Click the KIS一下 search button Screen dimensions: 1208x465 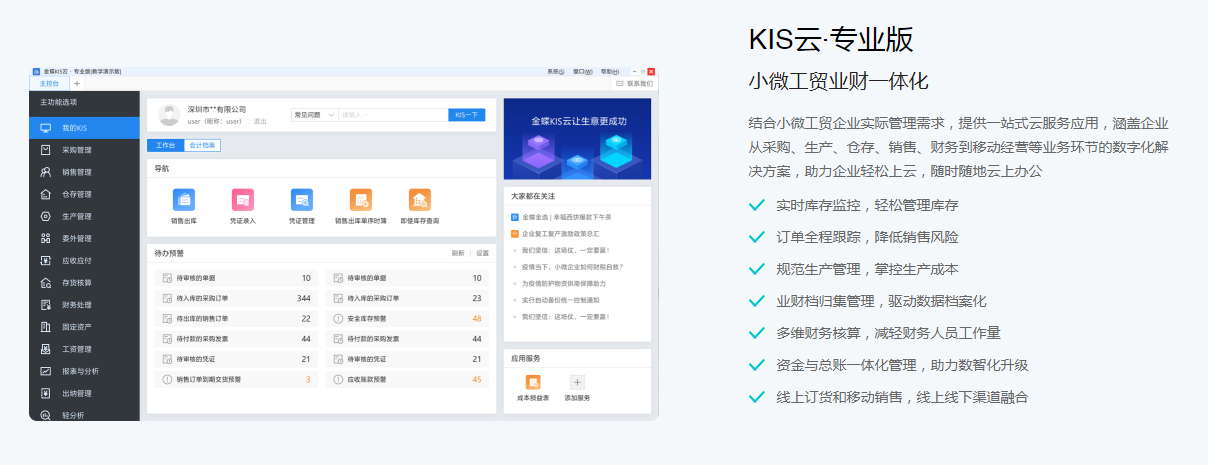click(467, 115)
